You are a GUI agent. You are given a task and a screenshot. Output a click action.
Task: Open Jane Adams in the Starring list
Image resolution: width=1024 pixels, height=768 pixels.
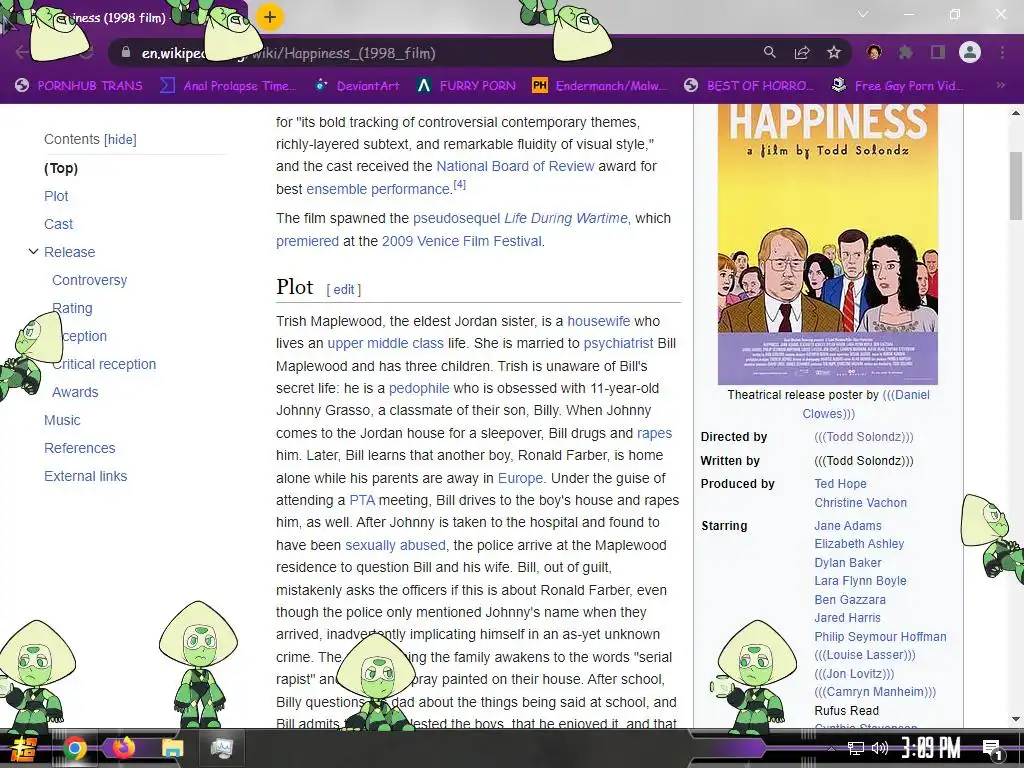pos(848,526)
